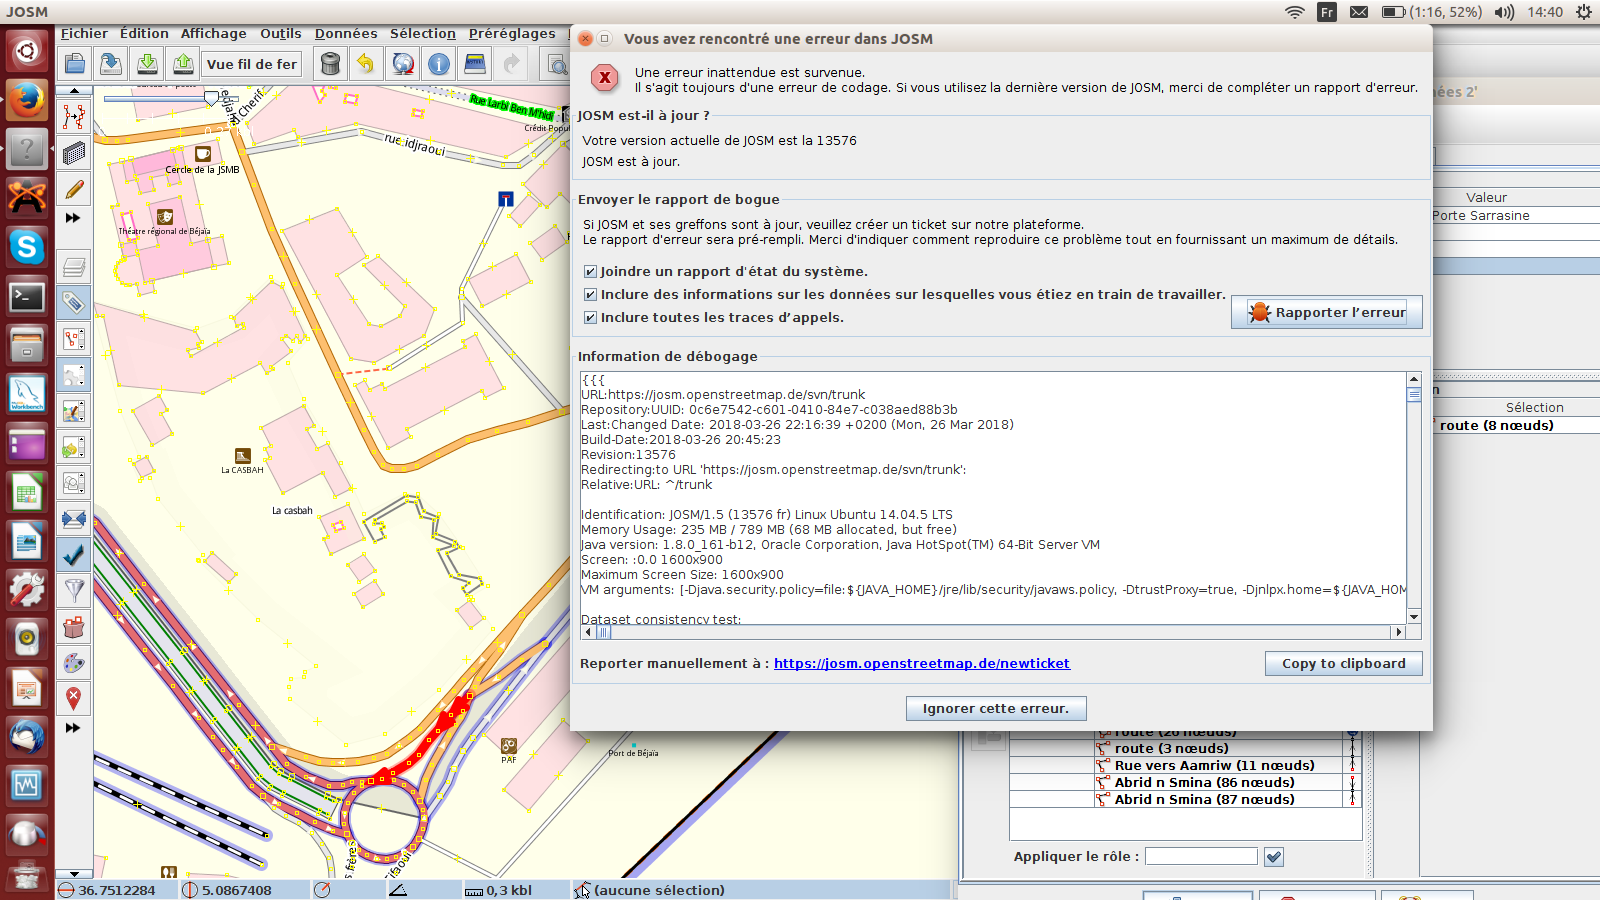Toggle the validation checkmark panel icon

[x=74, y=555]
